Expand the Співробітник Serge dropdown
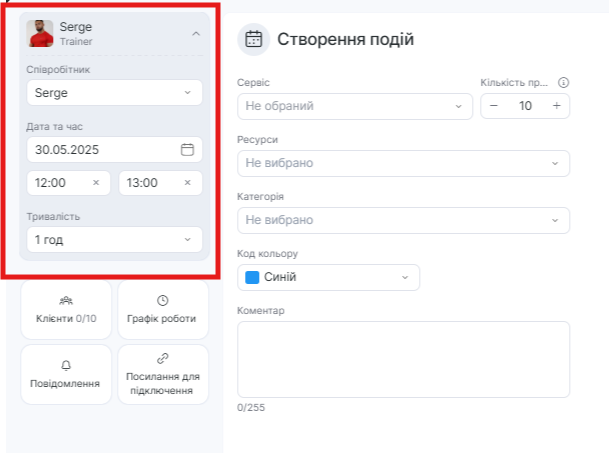Viewport: 609px width, 453px height. [x=115, y=92]
